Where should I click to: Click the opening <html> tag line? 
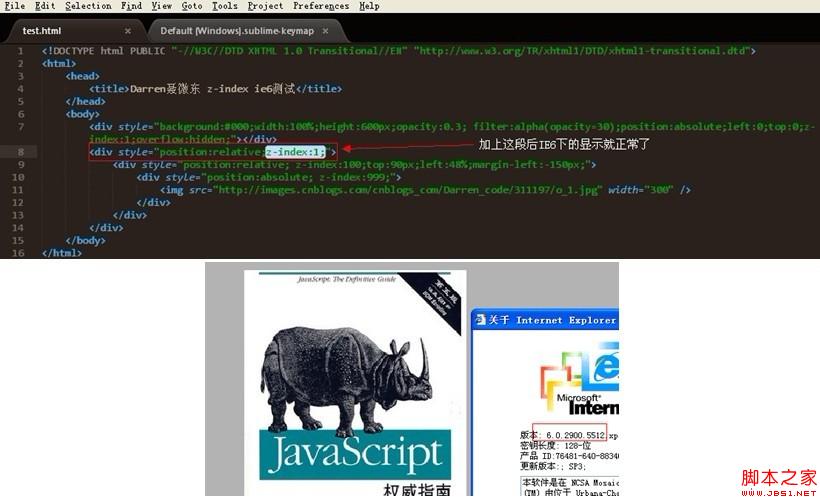click(59, 64)
